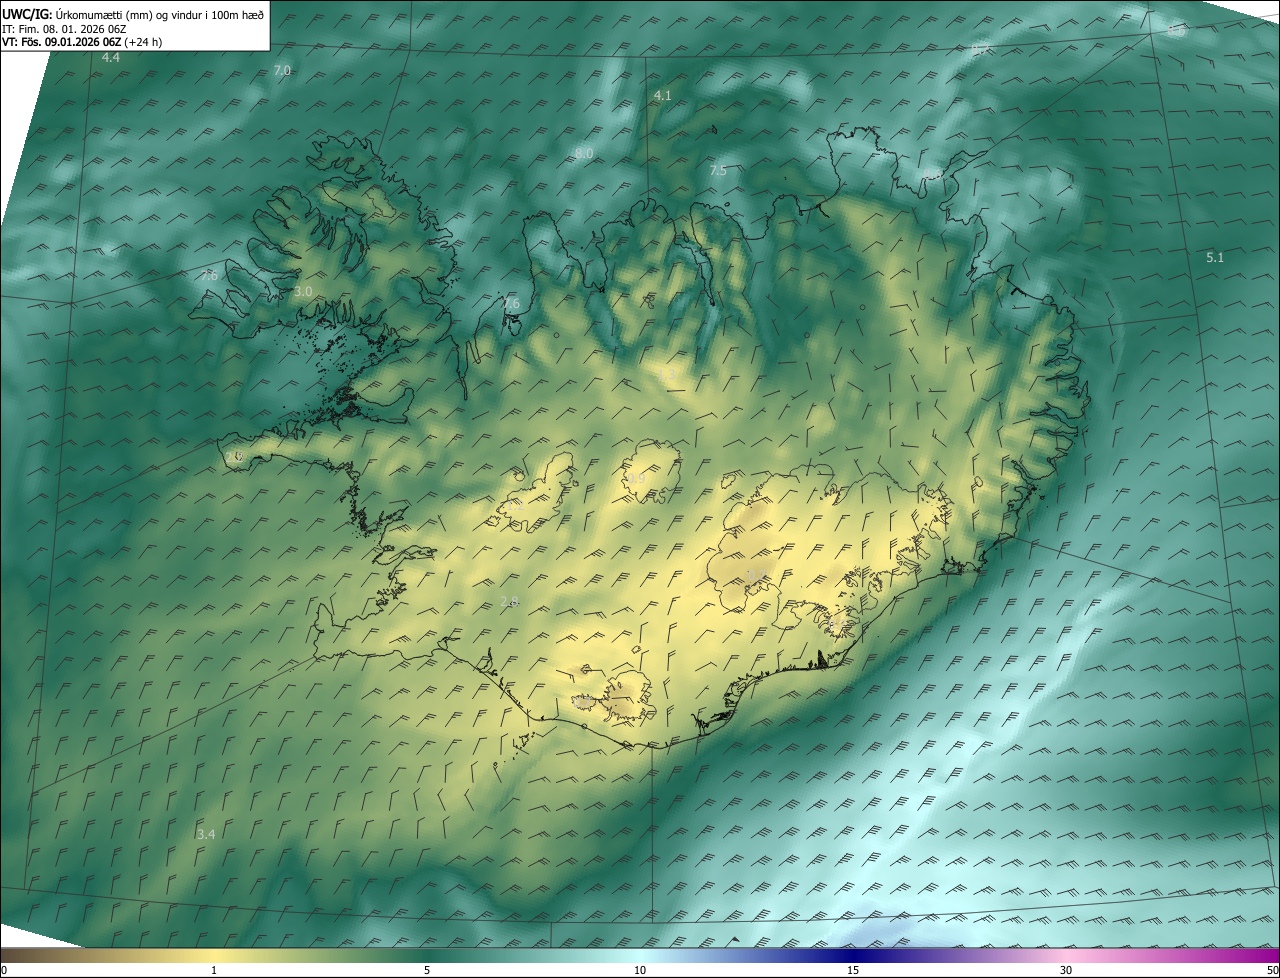This screenshot has width=1280, height=978.
Task: Click the 7.0 value label on the map
Action: pos(282,70)
